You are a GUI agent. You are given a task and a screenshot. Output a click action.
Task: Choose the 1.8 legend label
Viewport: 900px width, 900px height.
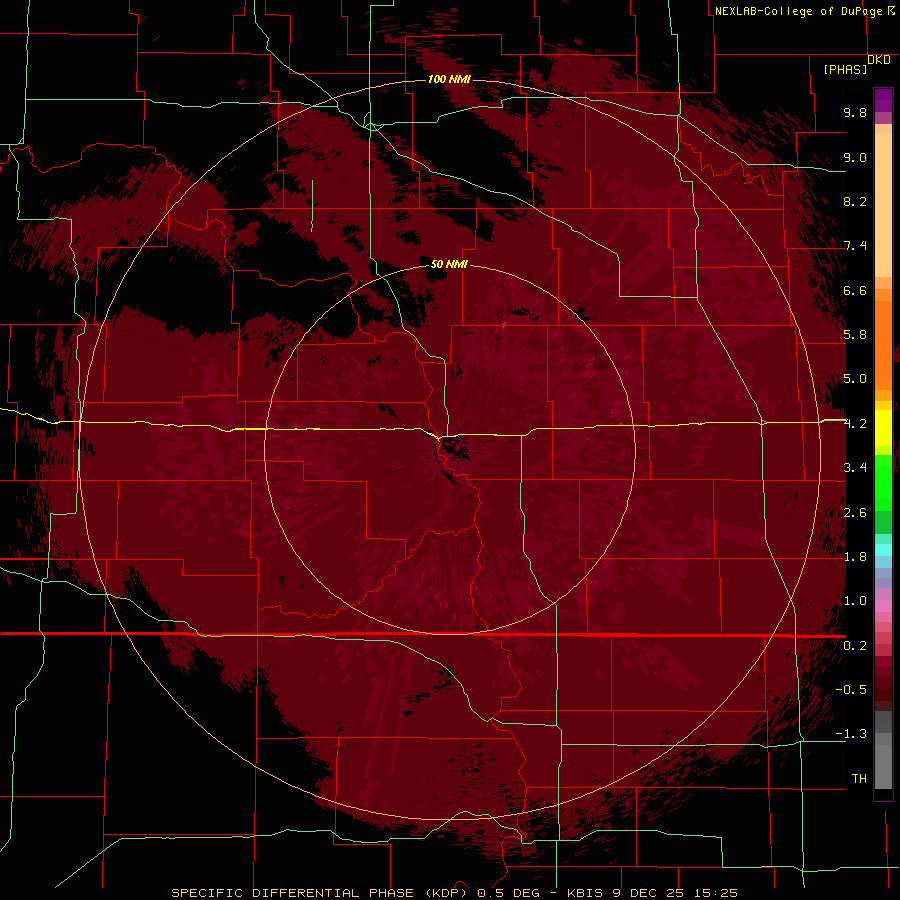pyautogui.click(x=855, y=557)
